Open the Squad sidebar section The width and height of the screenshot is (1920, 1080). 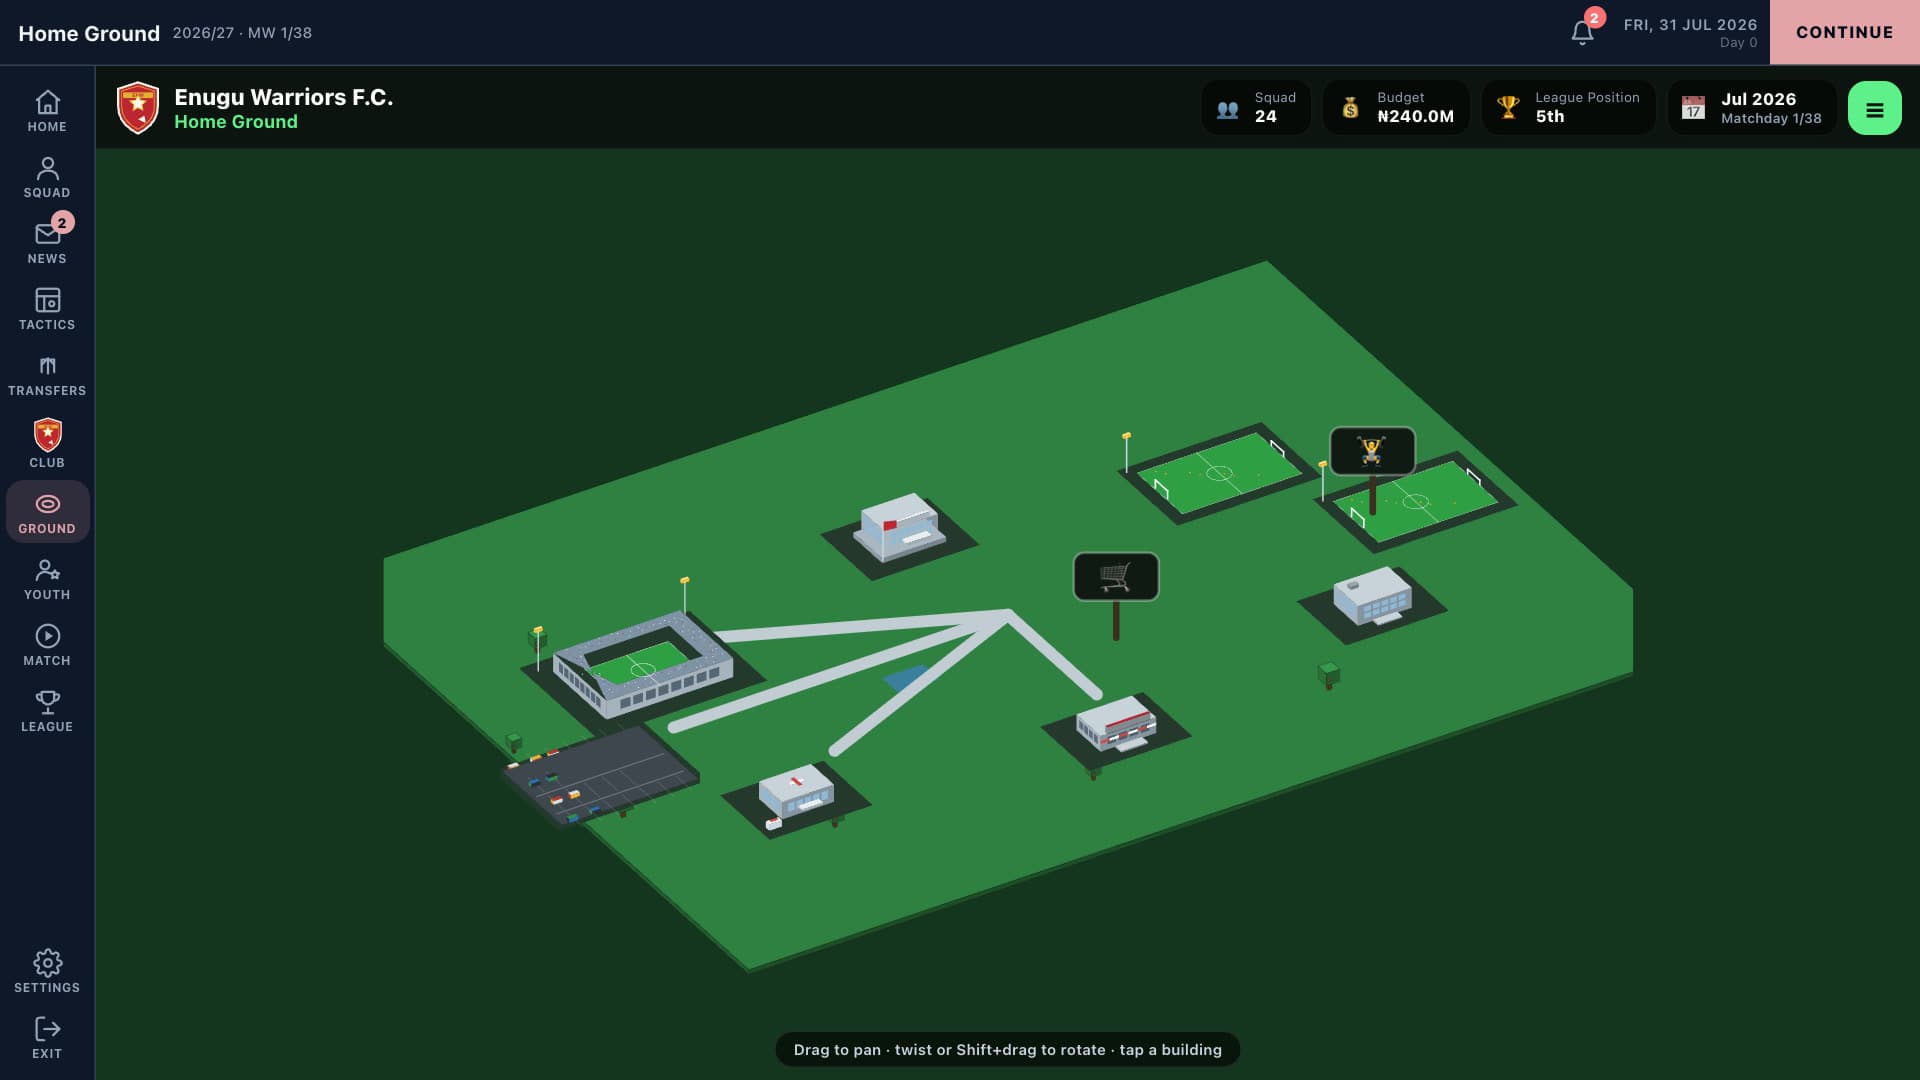click(x=47, y=178)
